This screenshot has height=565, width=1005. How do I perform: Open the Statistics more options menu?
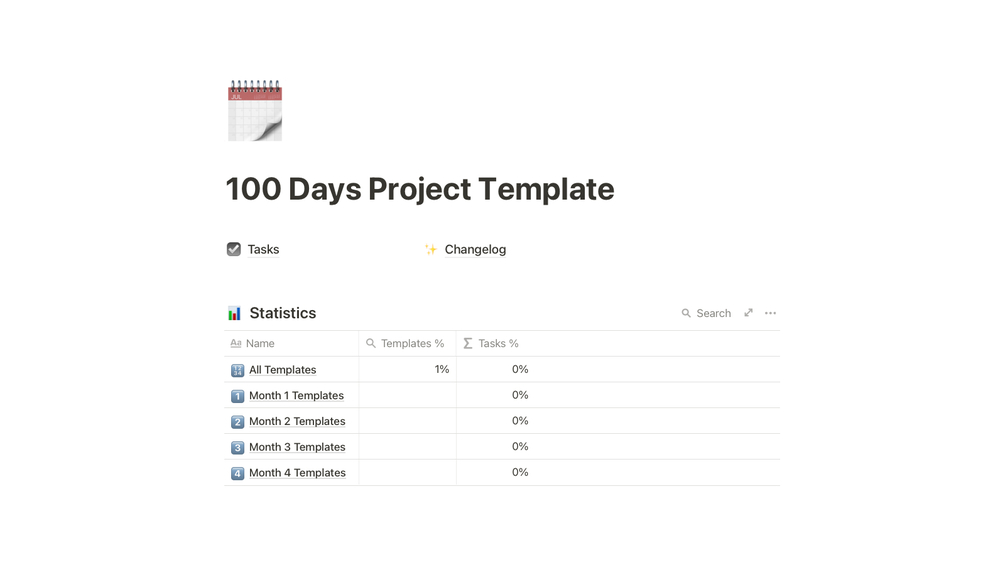(x=770, y=313)
